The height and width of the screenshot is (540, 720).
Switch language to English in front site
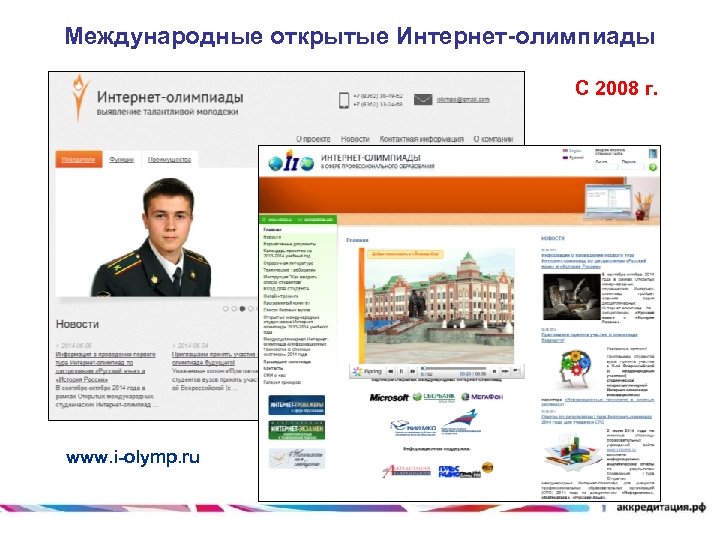(572, 151)
